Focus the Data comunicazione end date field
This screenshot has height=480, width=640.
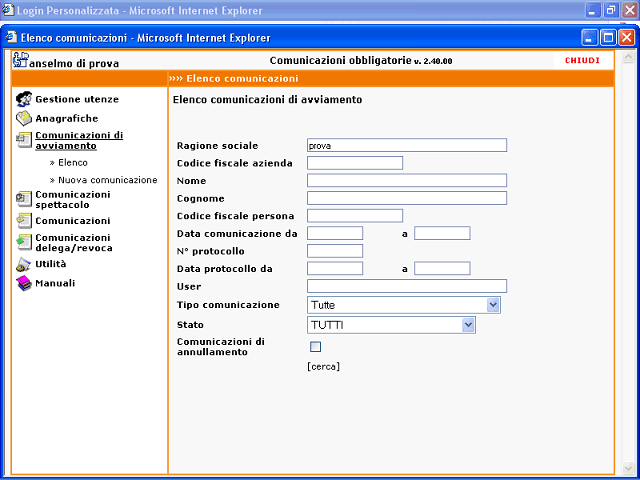coord(442,233)
